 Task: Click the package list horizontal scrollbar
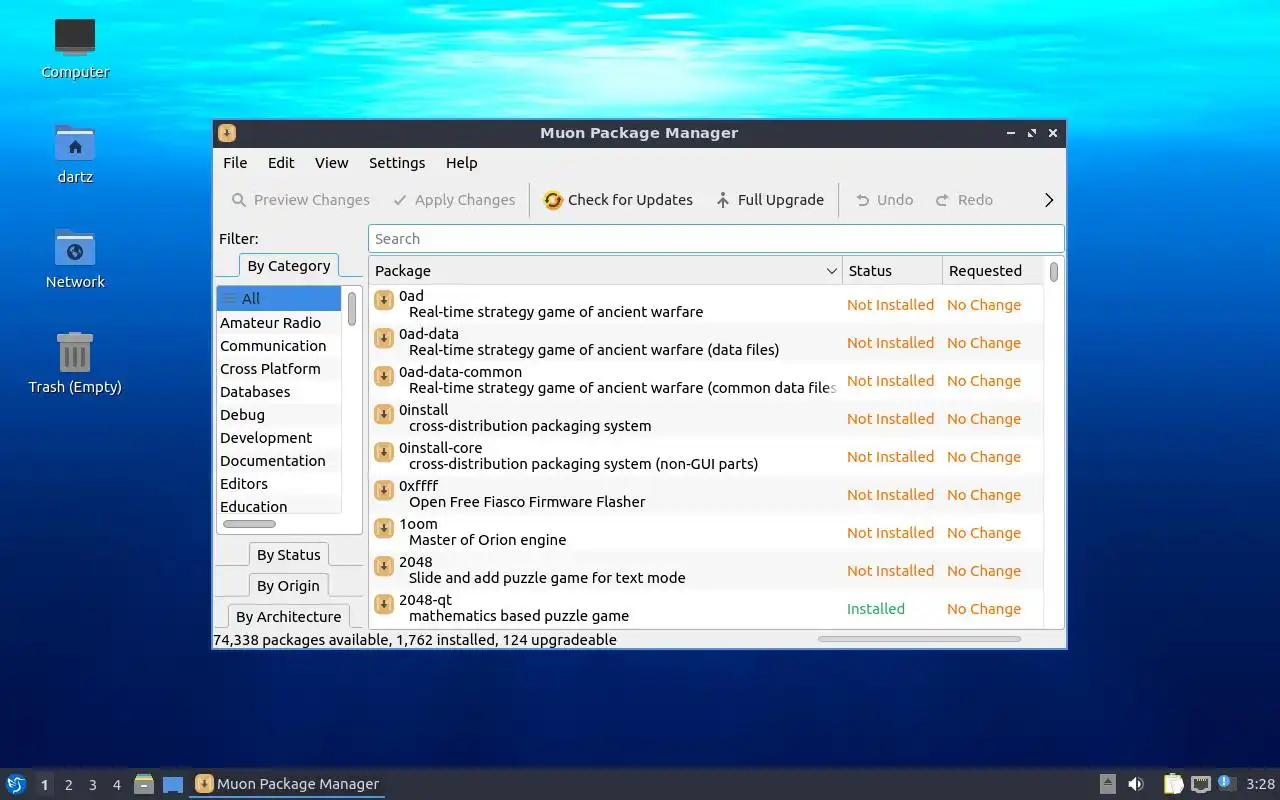click(919, 639)
